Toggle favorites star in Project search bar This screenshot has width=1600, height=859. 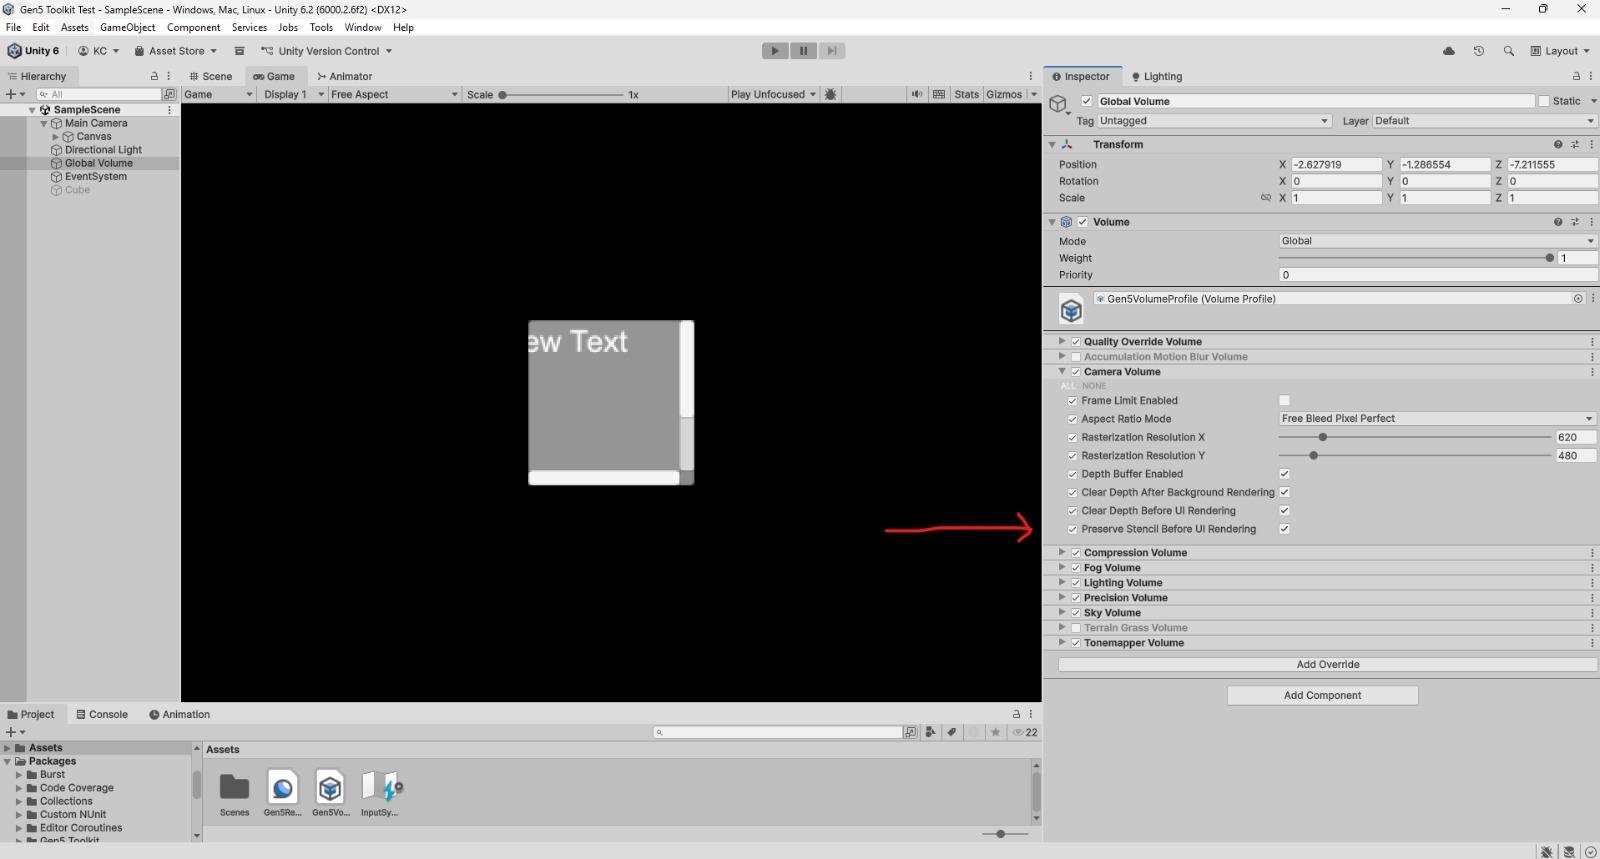click(996, 732)
